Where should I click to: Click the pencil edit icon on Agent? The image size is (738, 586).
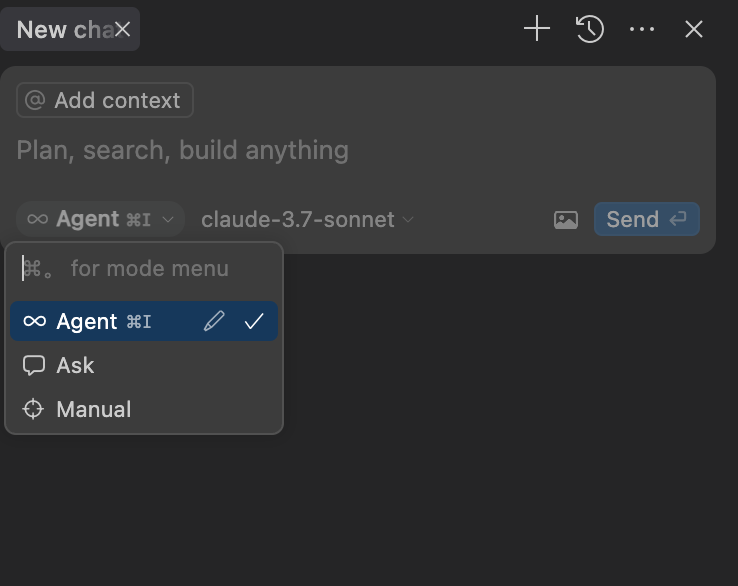coord(214,321)
